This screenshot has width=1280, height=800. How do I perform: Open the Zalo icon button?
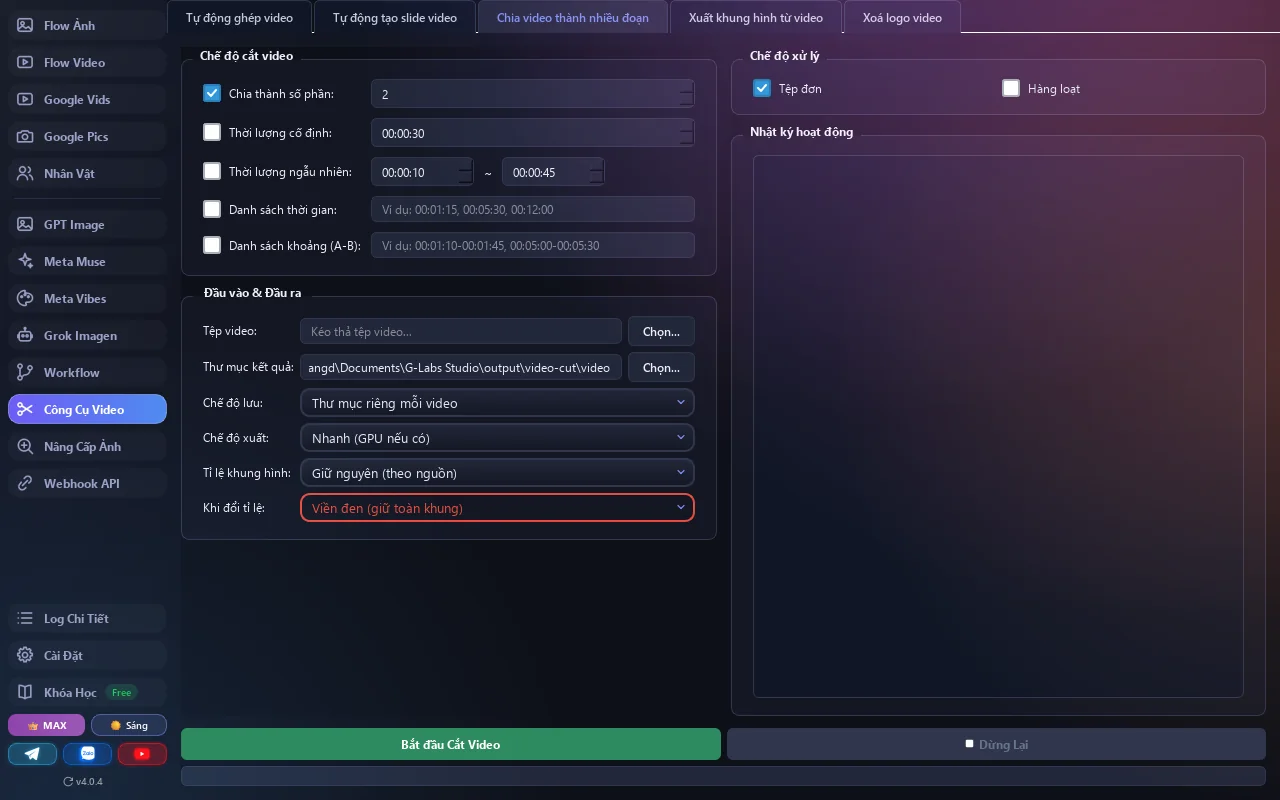point(87,754)
